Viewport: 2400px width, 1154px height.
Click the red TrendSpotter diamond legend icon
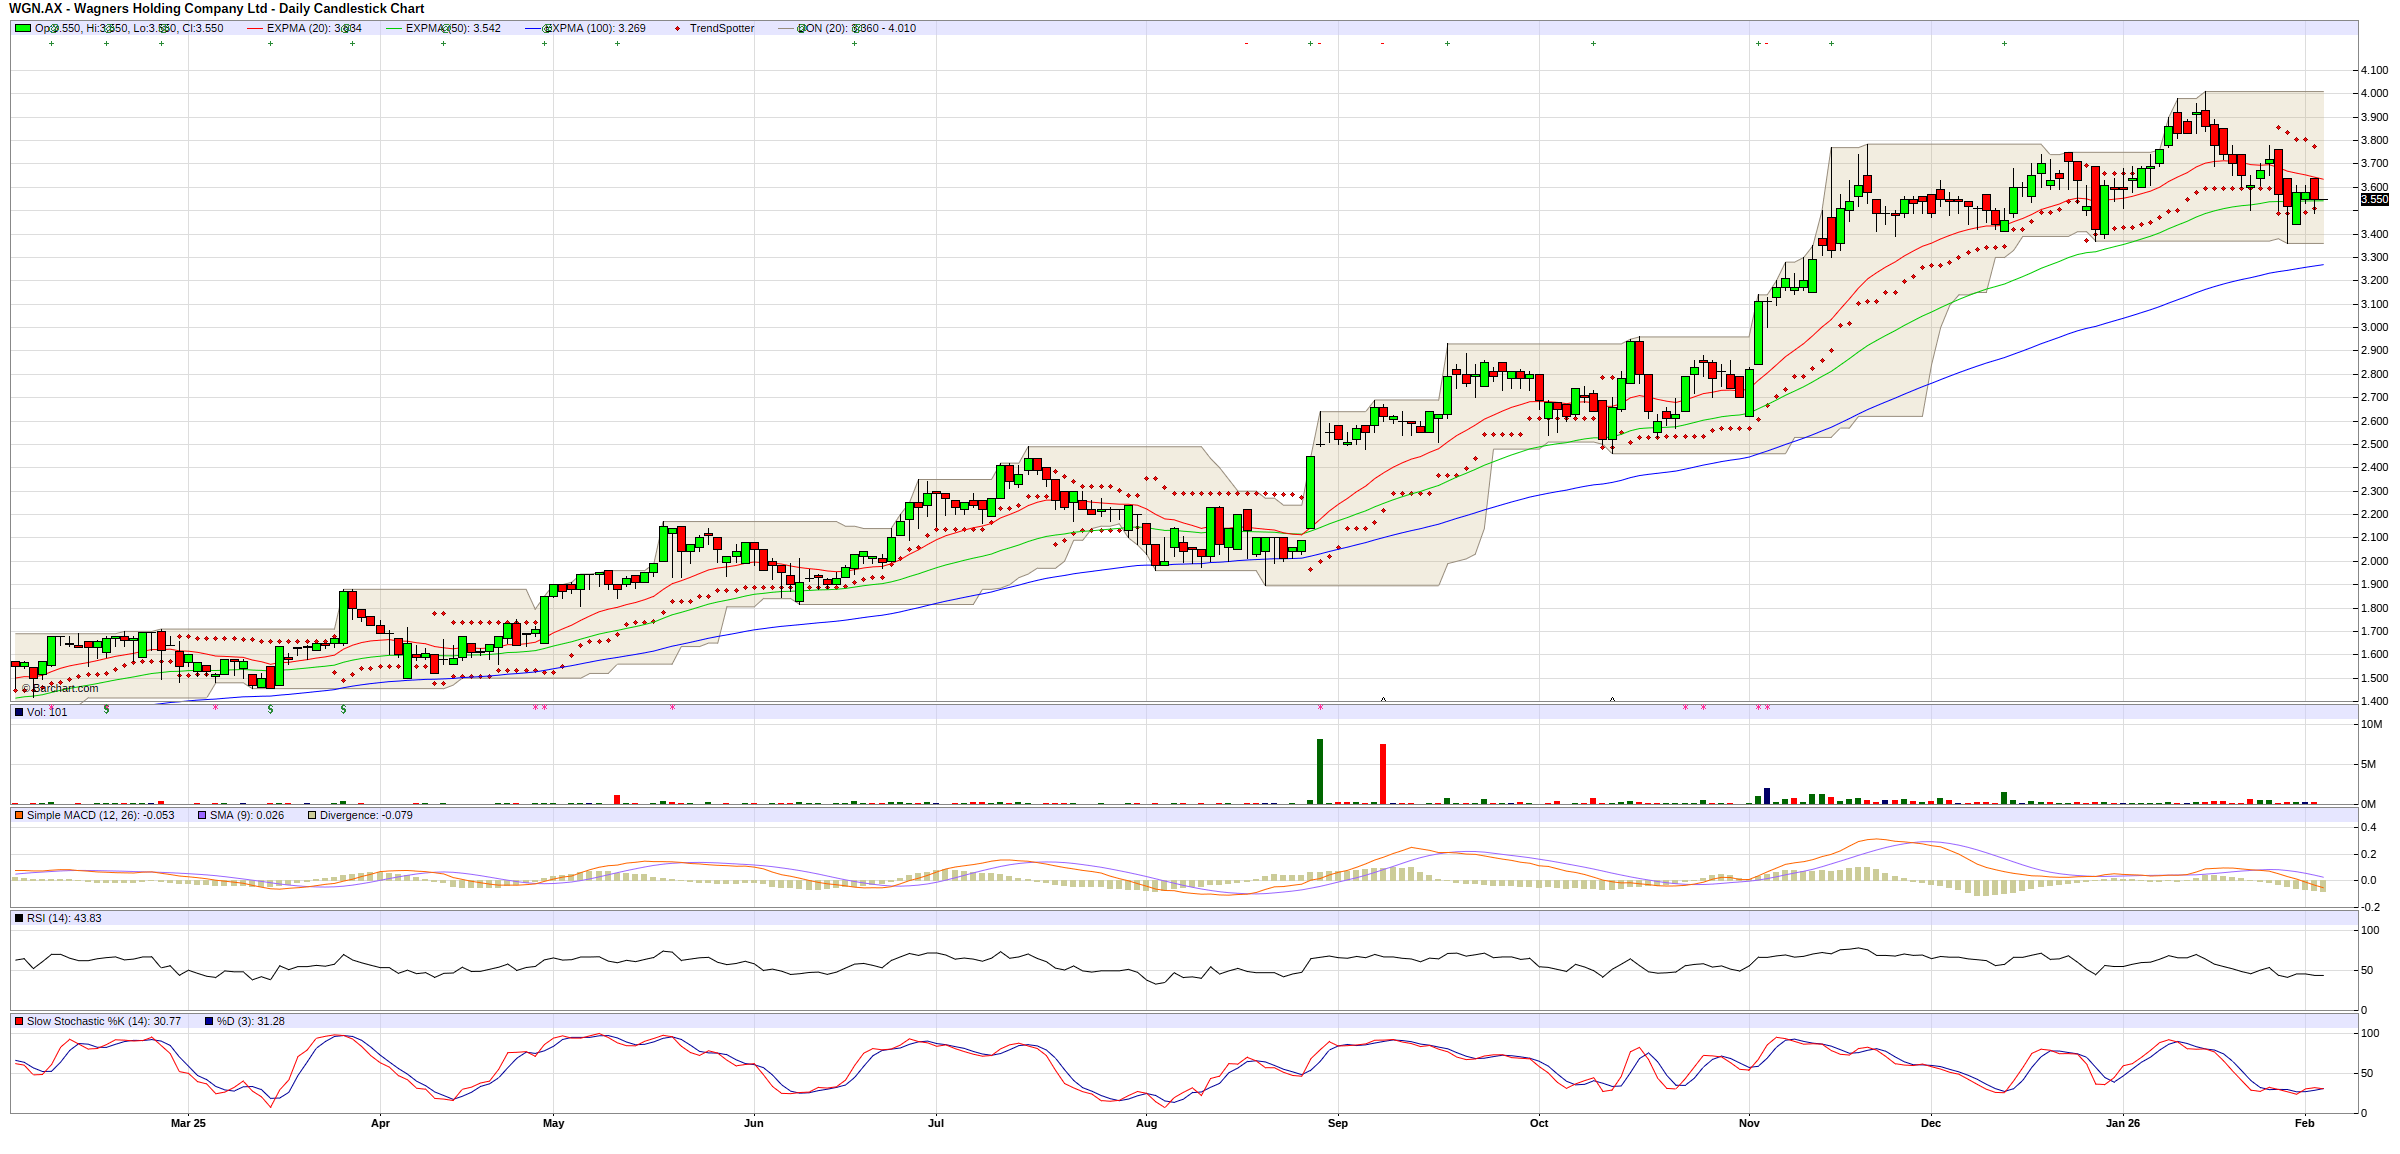677,28
